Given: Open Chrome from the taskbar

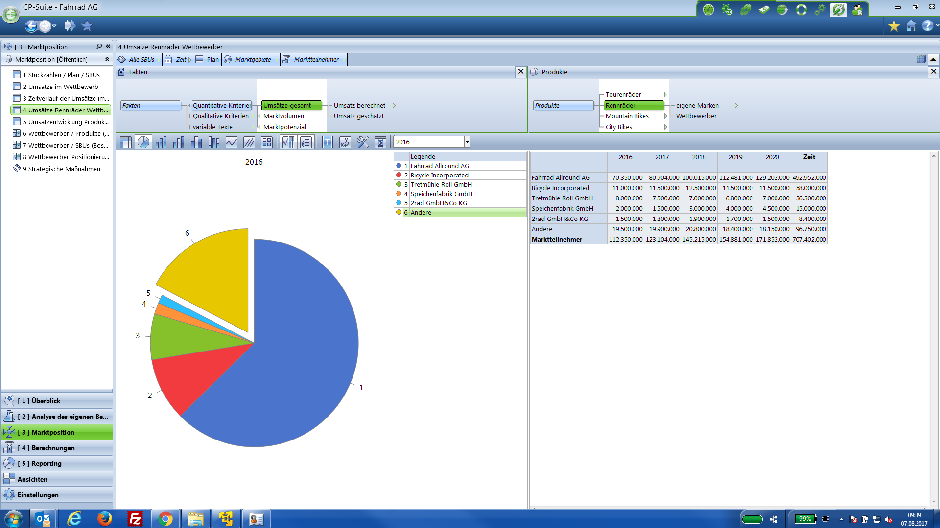Looking at the screenshot, I should pos(165,518).
